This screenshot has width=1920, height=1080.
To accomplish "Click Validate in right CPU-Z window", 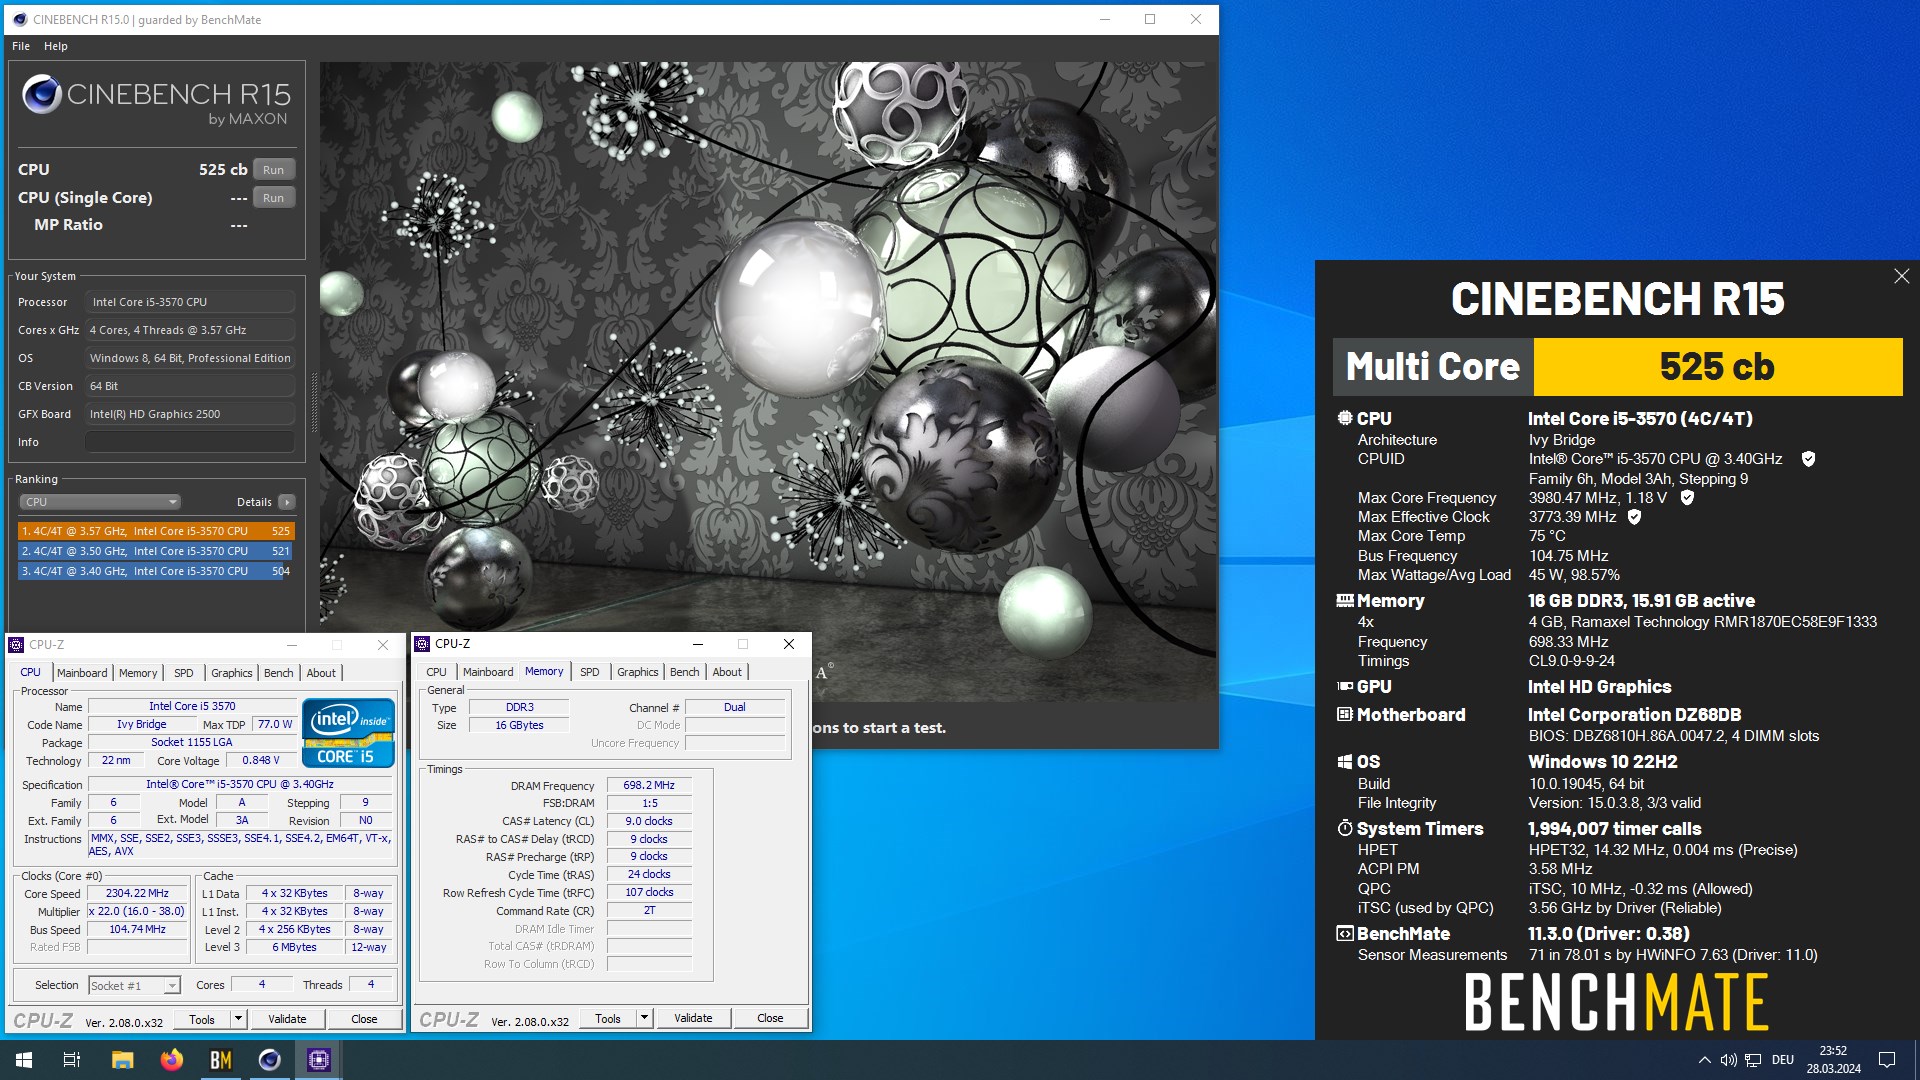I will click(x=693, y=1018).
